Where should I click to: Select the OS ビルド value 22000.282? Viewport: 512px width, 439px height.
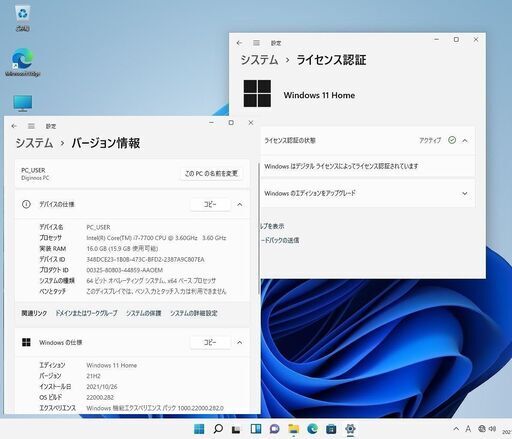[x=100, y=397]
